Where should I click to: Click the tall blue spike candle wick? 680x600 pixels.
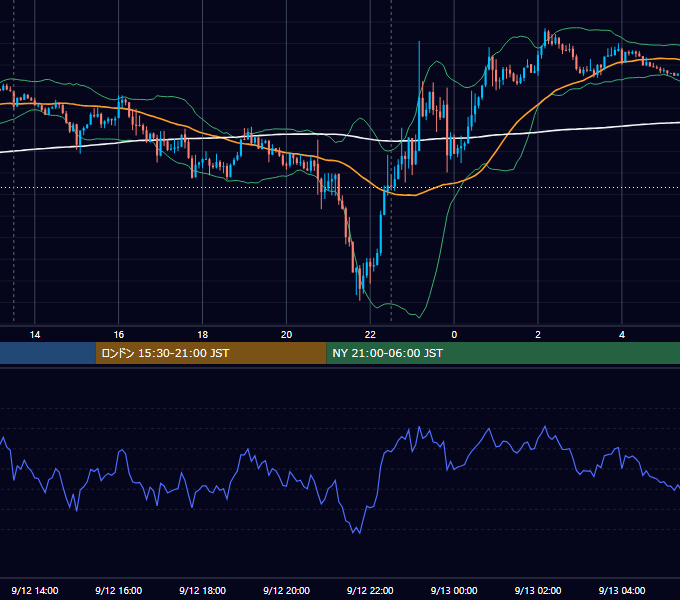[419, 69]
